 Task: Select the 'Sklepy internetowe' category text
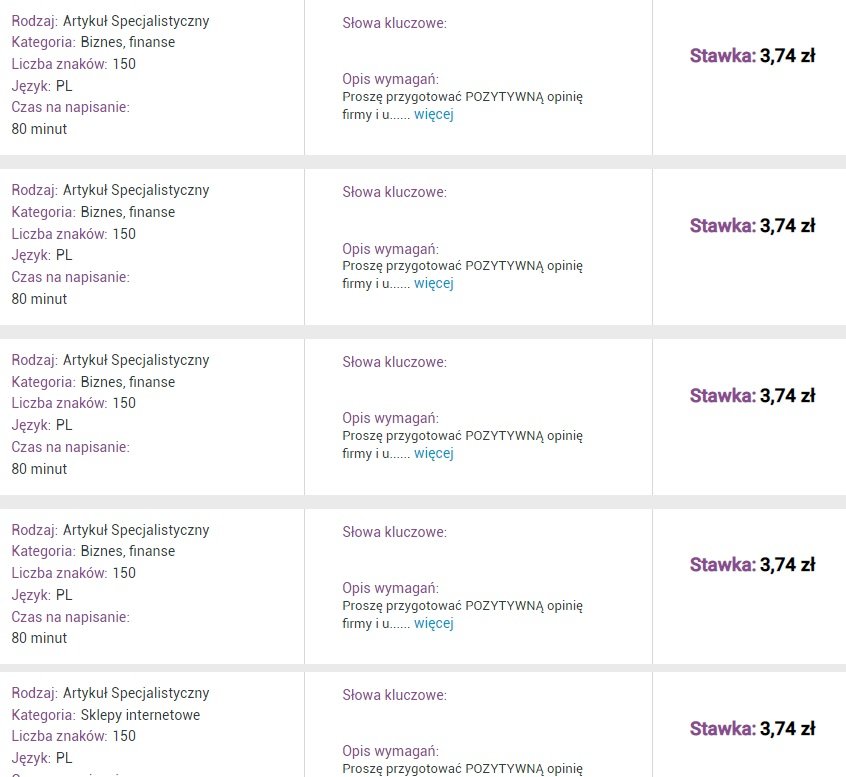pos(140,715)
